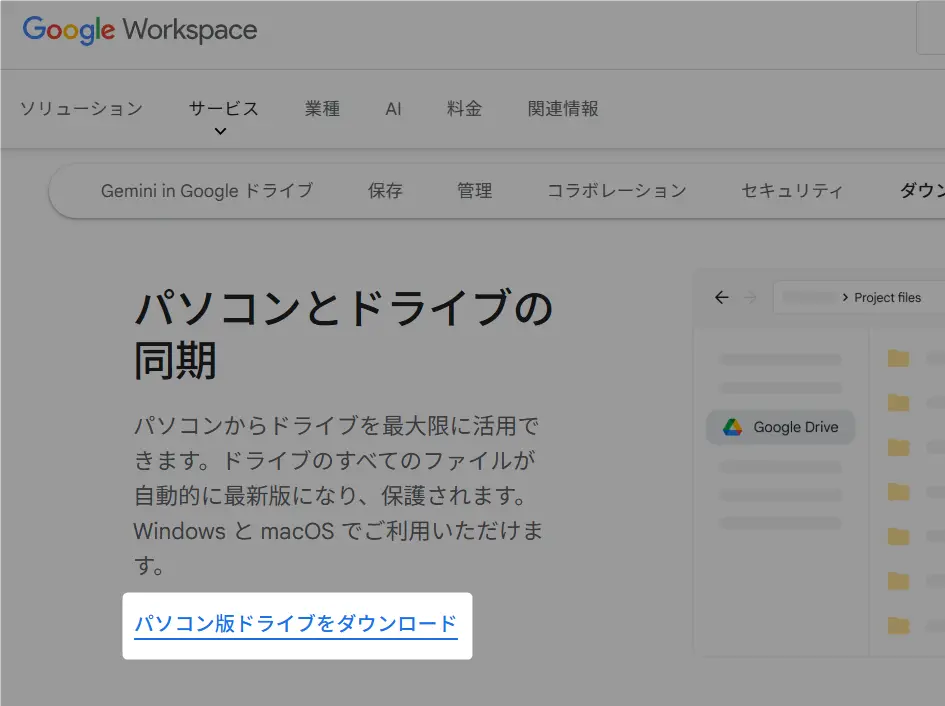Open the セキュリティ tab
The image size is (945, 706).
click(x=792, y=190)
